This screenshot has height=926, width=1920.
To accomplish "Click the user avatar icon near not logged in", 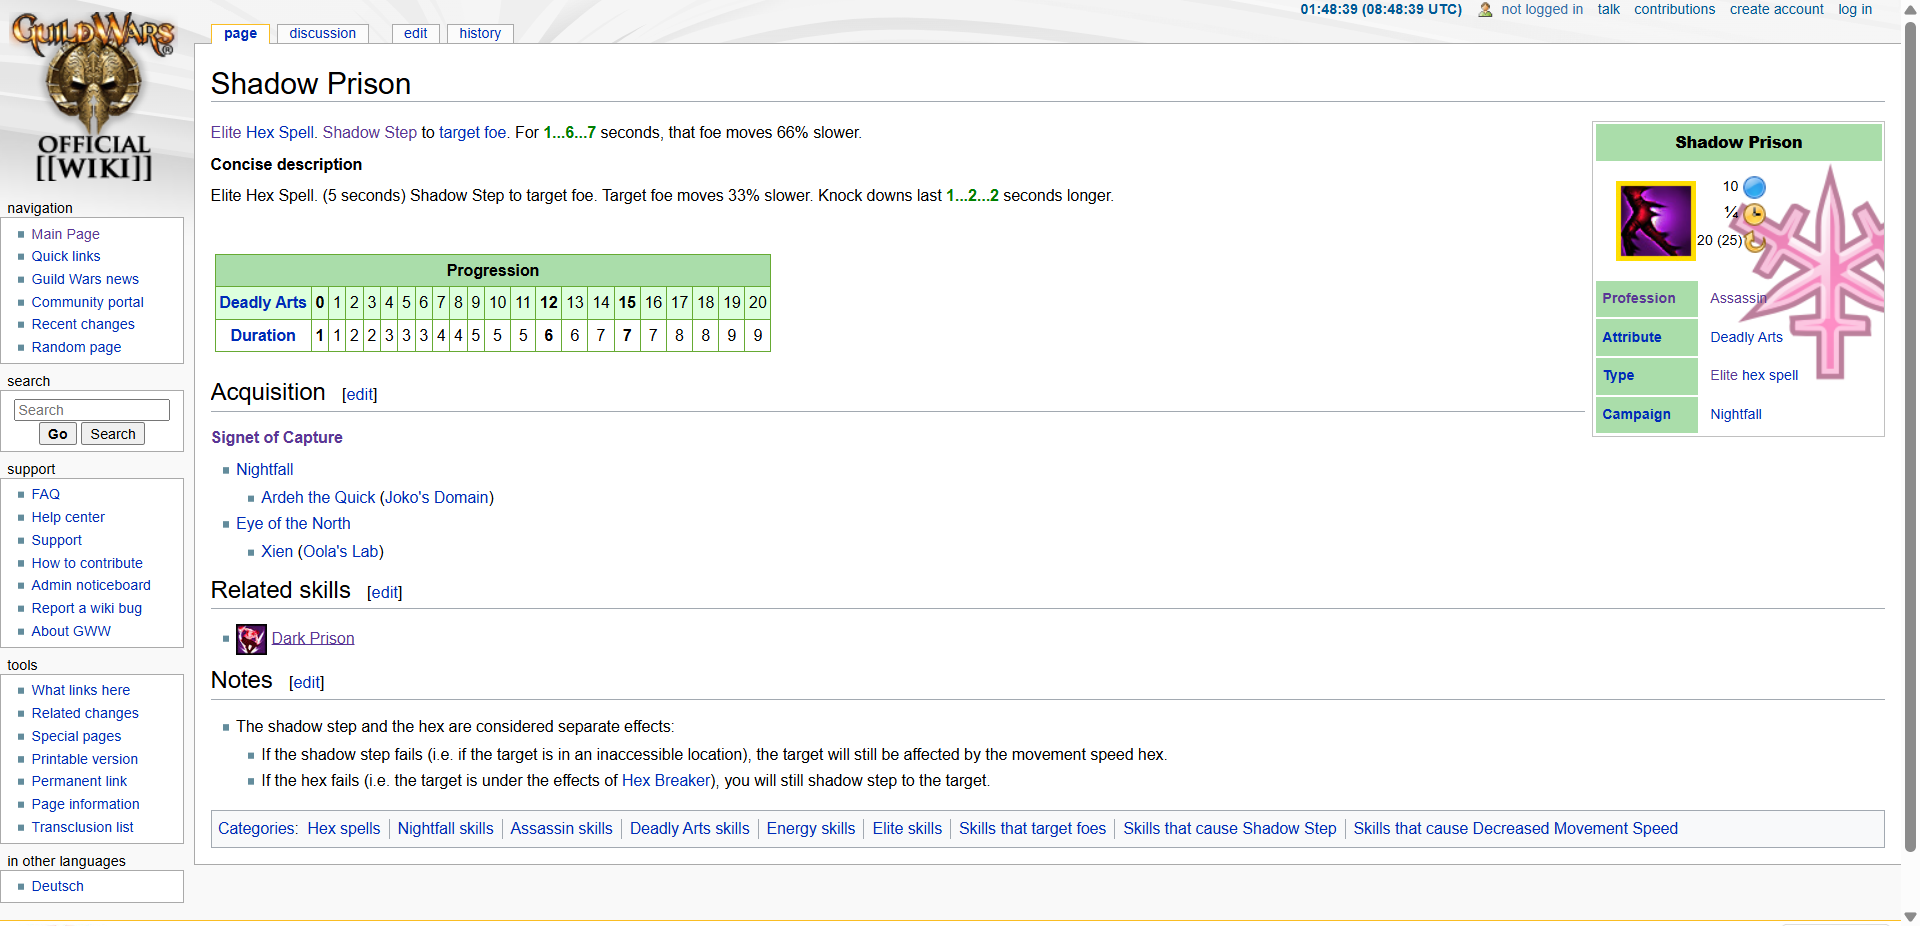I will 1485,10.
